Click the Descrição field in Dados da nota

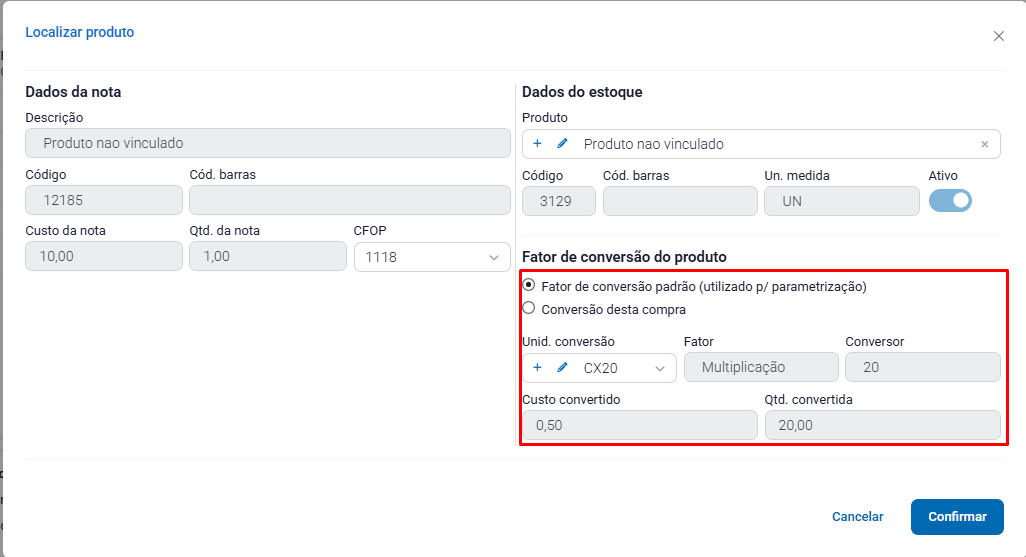point(268,143)
